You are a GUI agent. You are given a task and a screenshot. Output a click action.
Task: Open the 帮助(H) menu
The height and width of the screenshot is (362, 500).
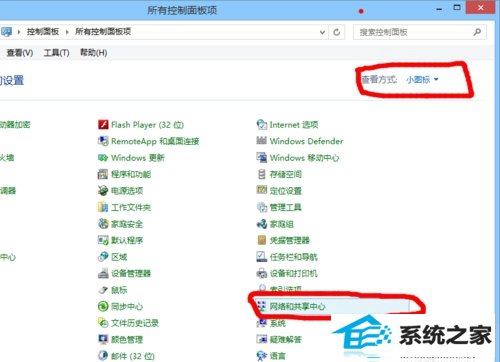[x=93, y=53]
